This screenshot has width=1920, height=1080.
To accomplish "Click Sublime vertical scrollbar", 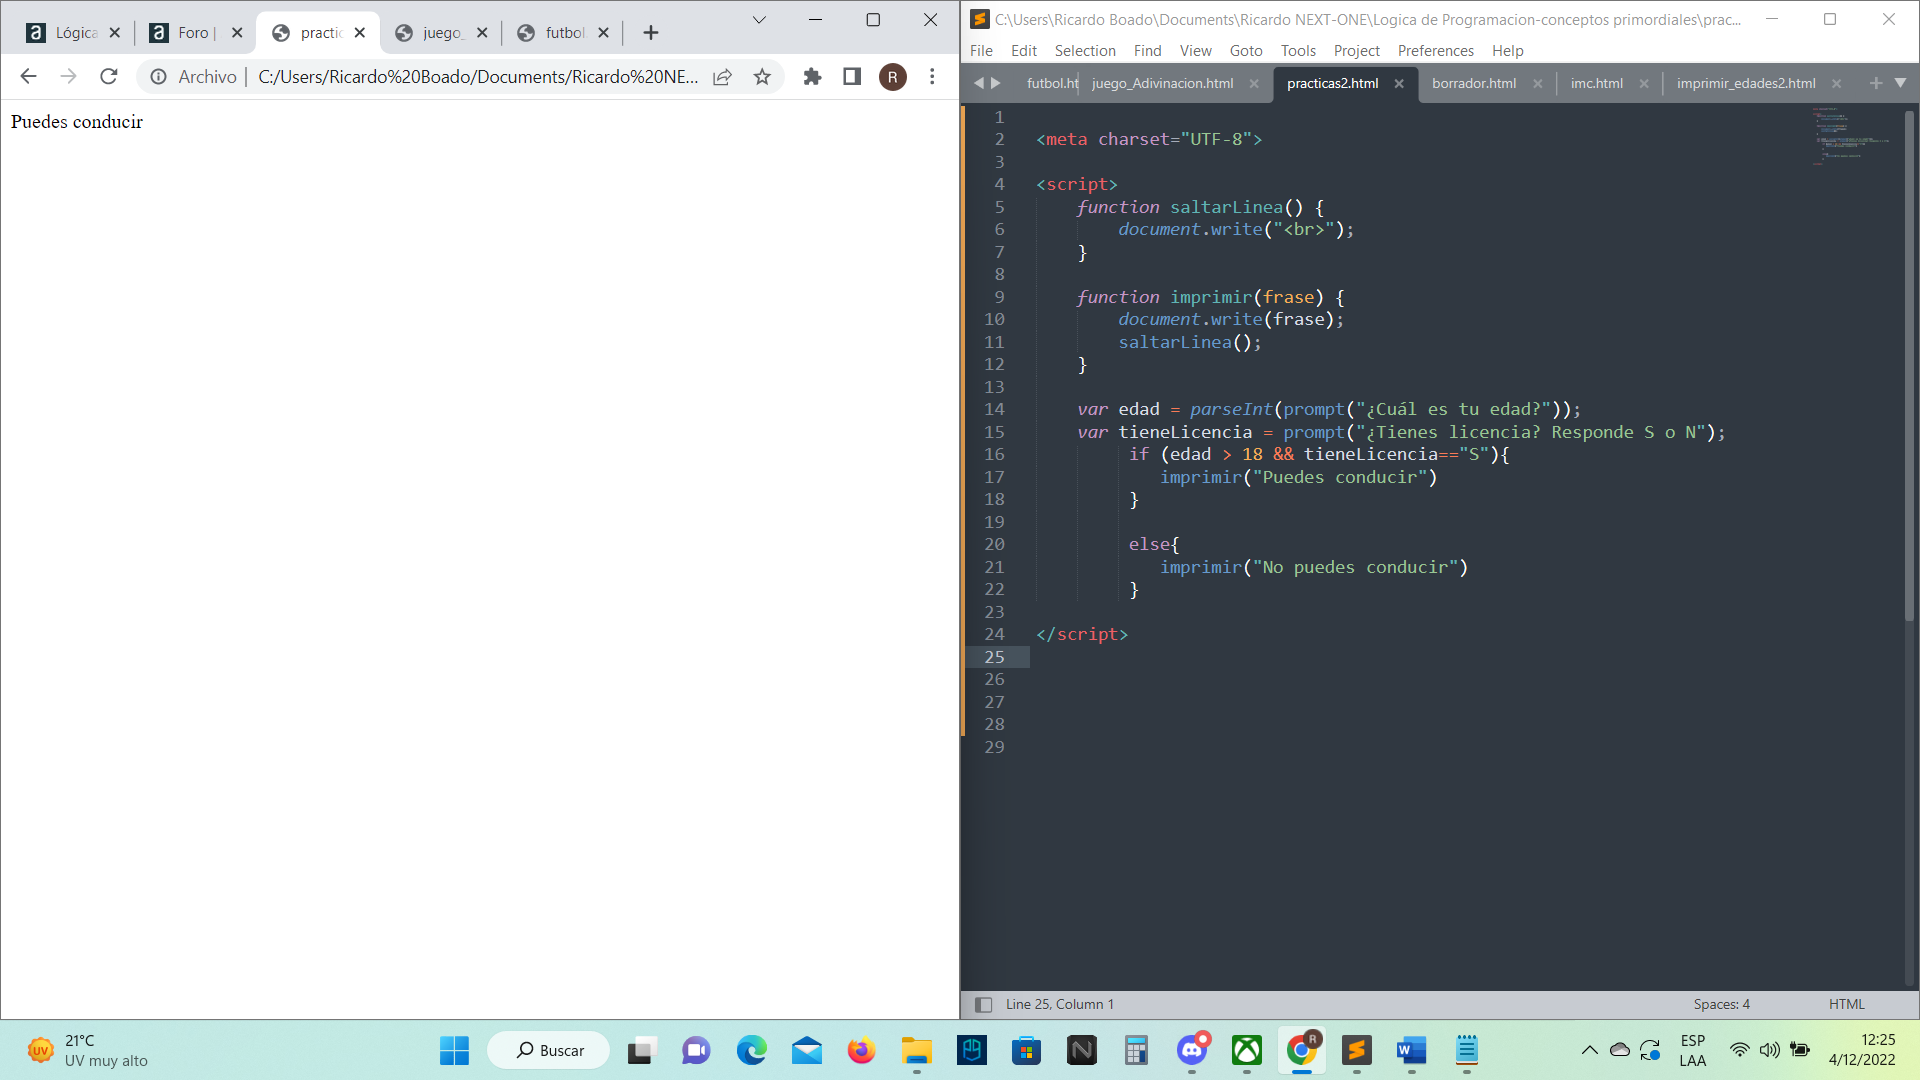I will (1908, 366).
